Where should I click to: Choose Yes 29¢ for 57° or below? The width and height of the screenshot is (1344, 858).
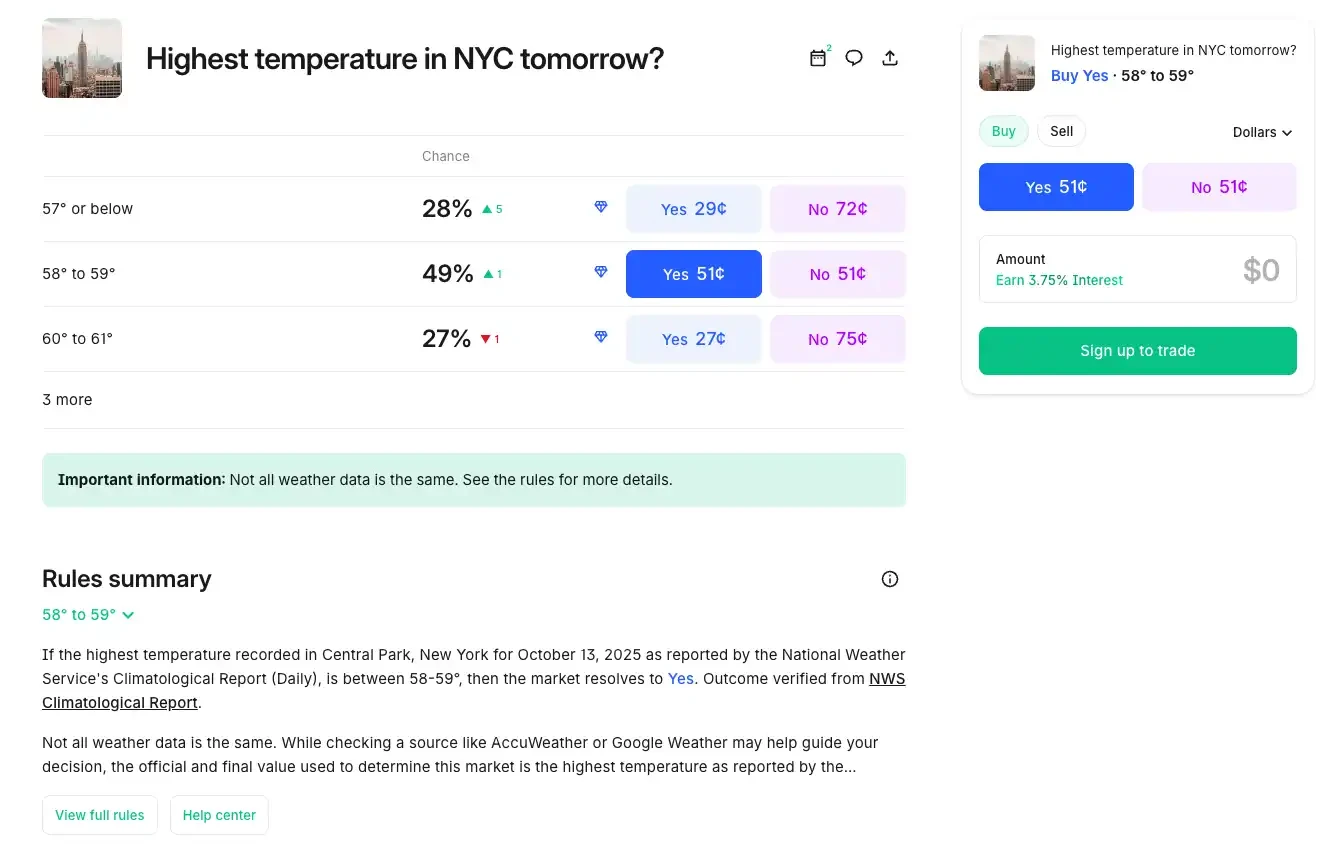(693, 209)
